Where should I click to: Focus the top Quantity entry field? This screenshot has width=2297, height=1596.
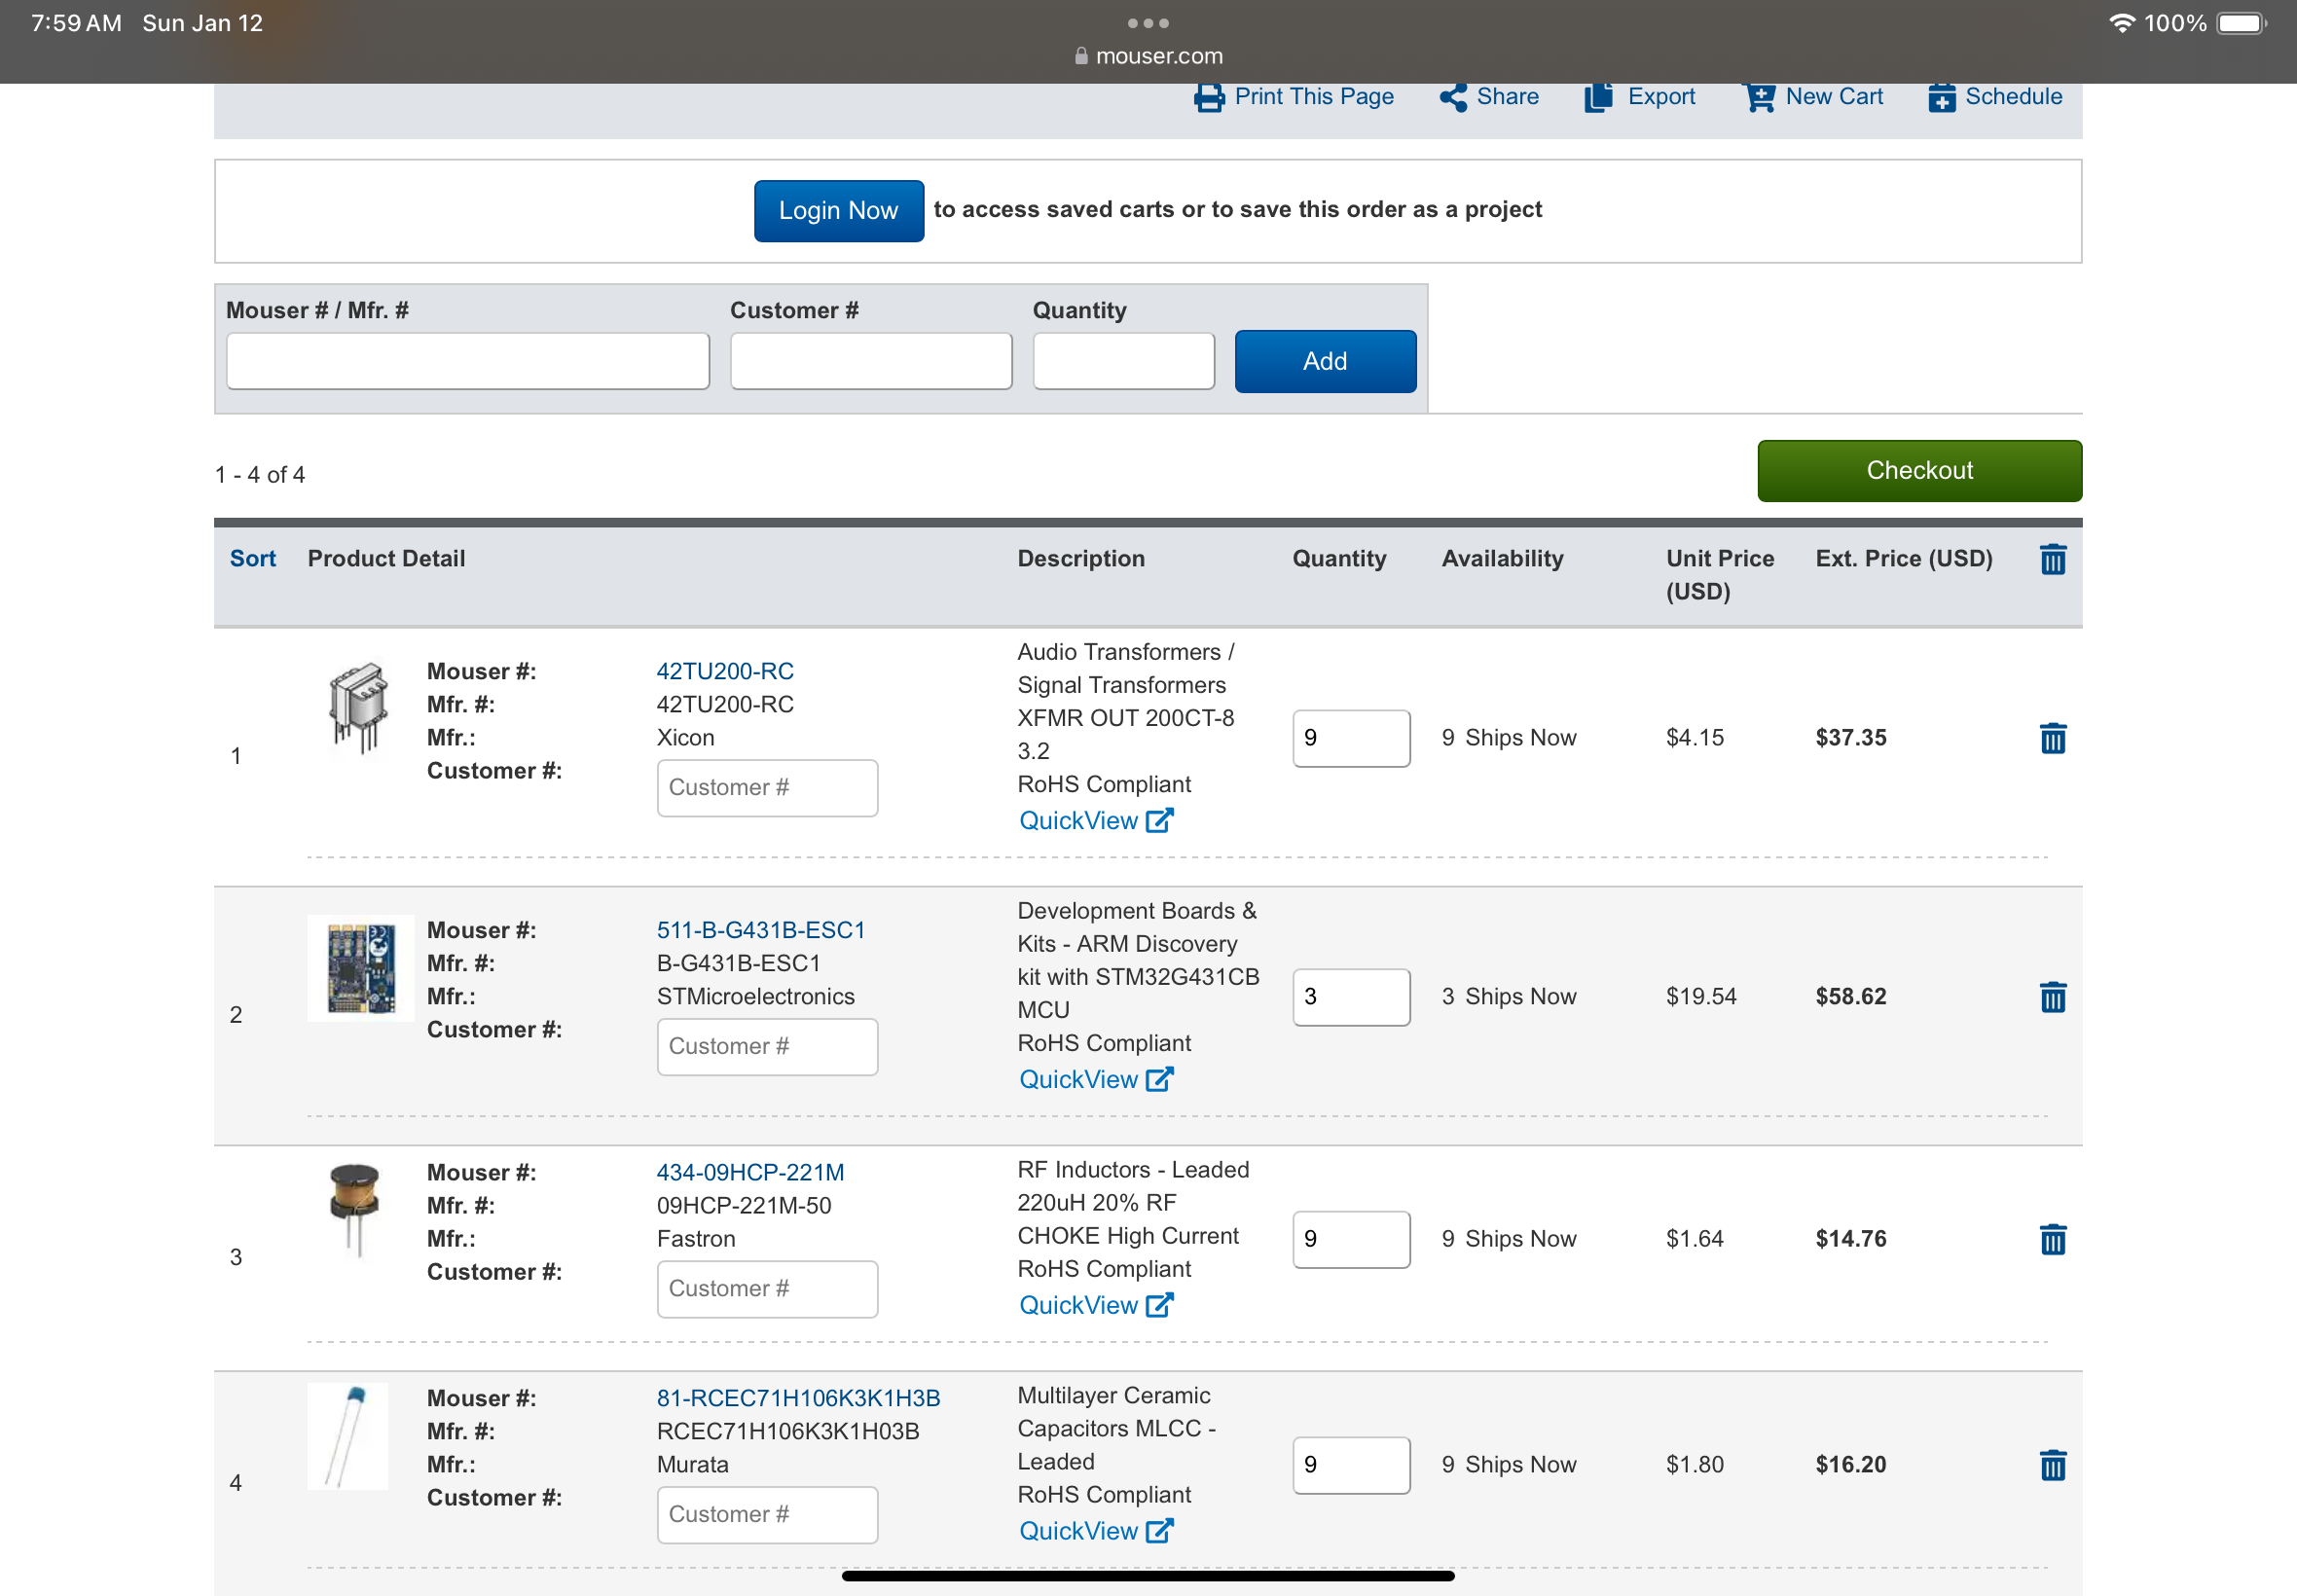tap(1124, 361)
